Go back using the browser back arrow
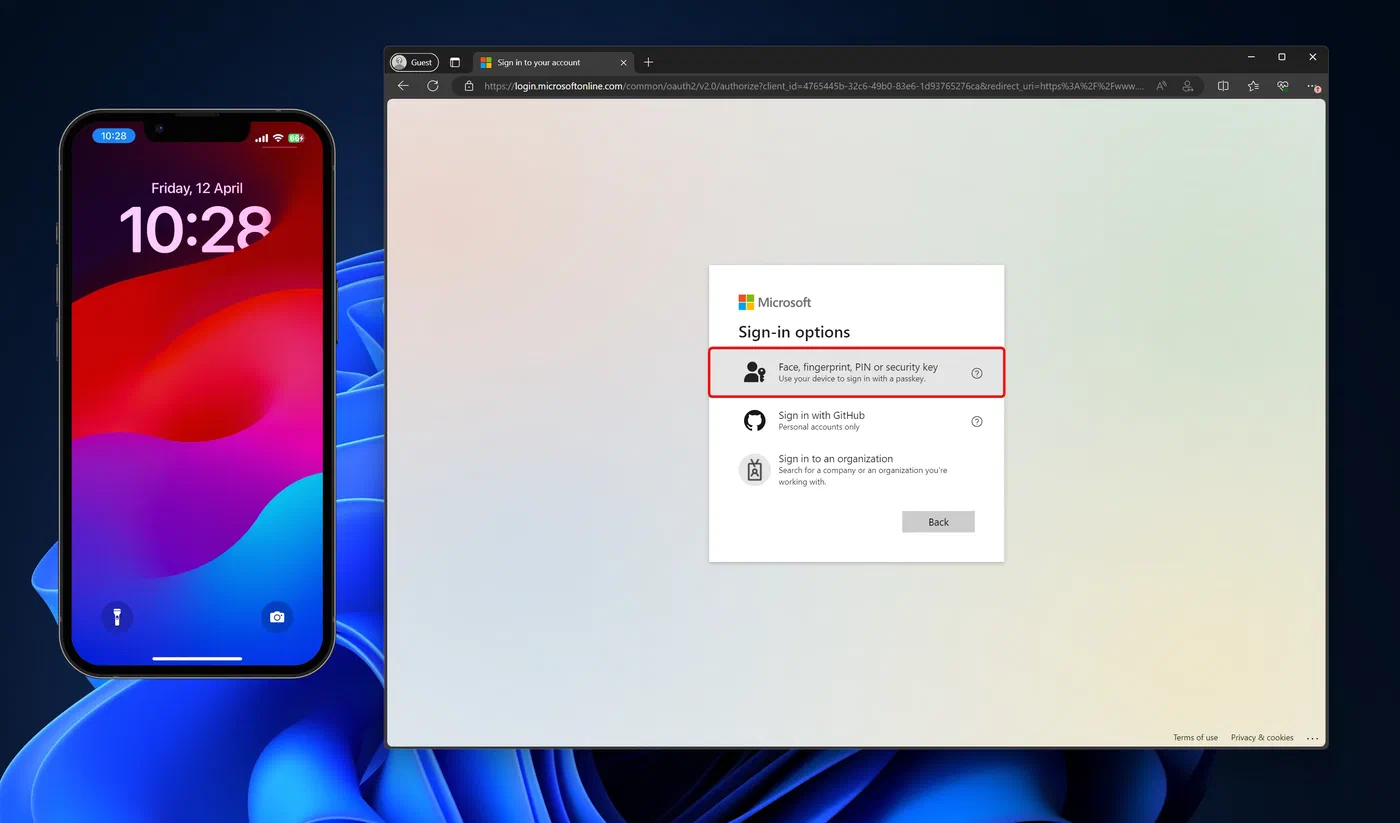 (403, 86)
